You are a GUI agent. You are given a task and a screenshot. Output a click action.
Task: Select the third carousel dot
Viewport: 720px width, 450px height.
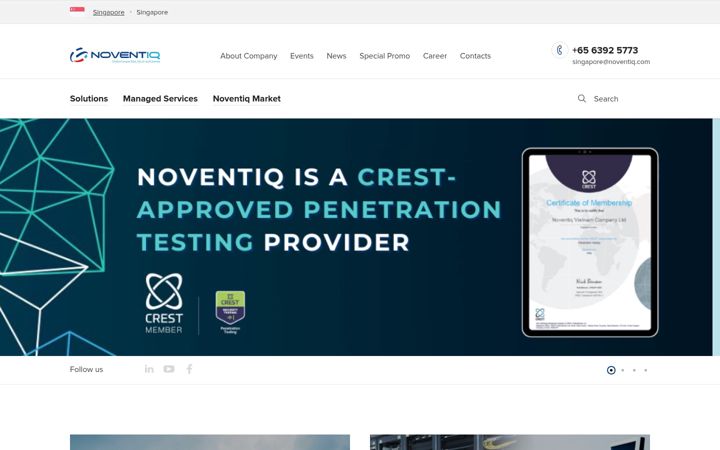click(634, 370)
